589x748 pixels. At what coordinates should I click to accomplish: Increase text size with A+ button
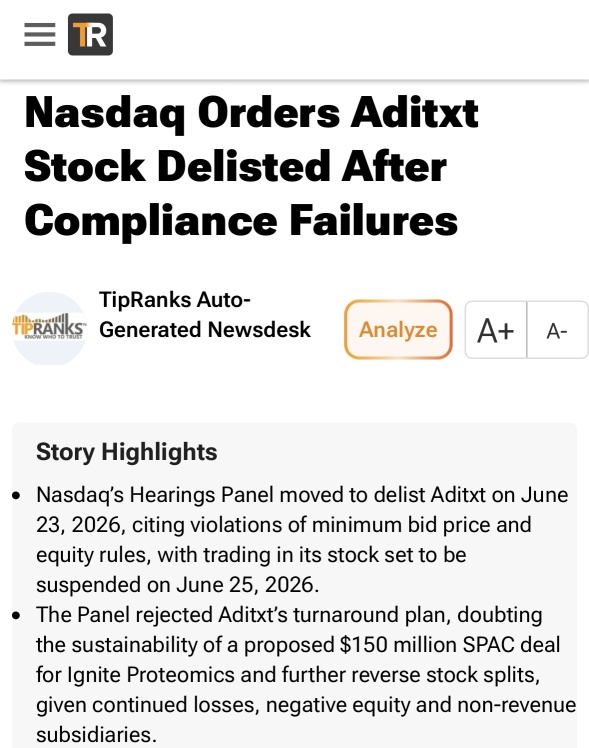coord(496,330)
